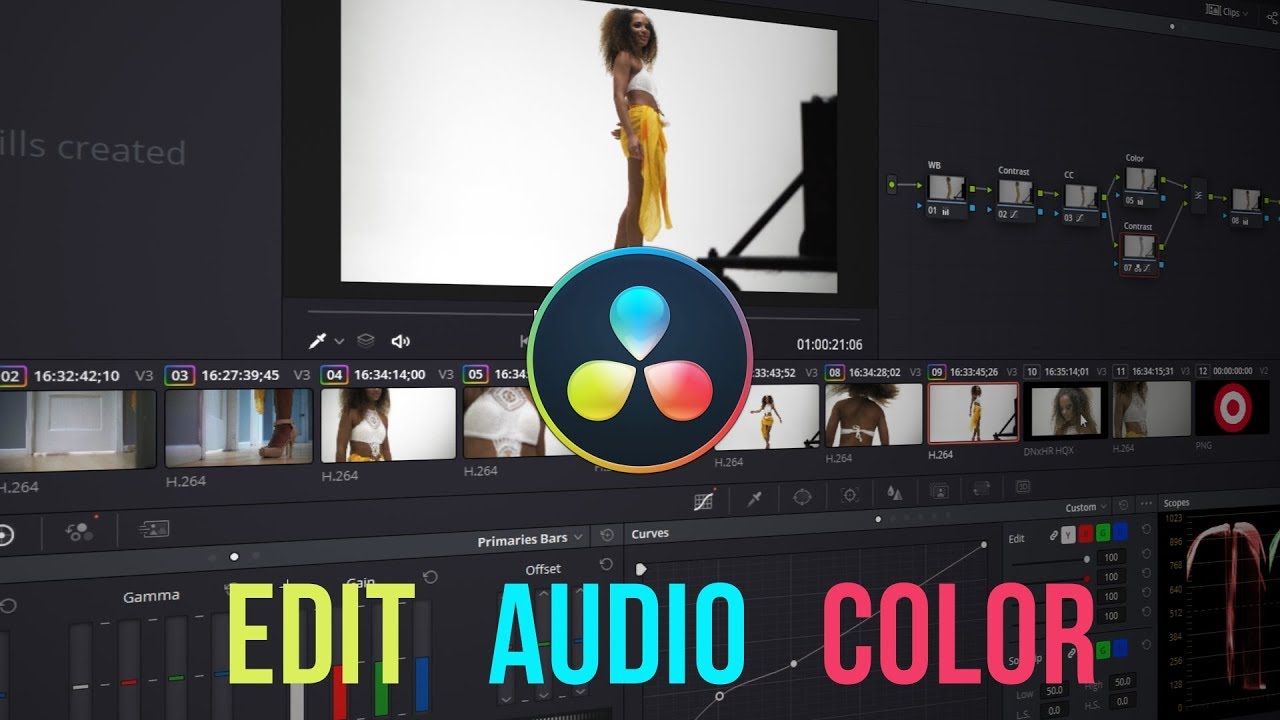
Task: Select the Color node 05
Action: click(1141, 187)
